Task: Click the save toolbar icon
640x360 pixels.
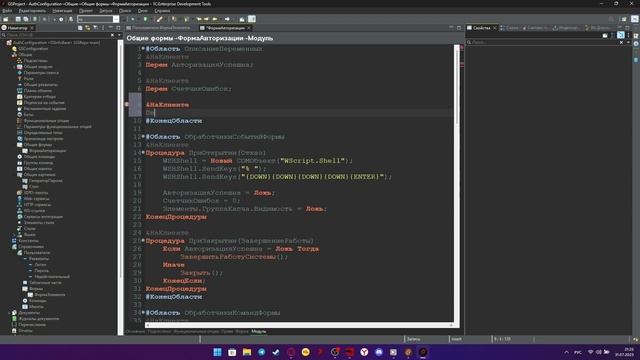Action: point(18,19)
